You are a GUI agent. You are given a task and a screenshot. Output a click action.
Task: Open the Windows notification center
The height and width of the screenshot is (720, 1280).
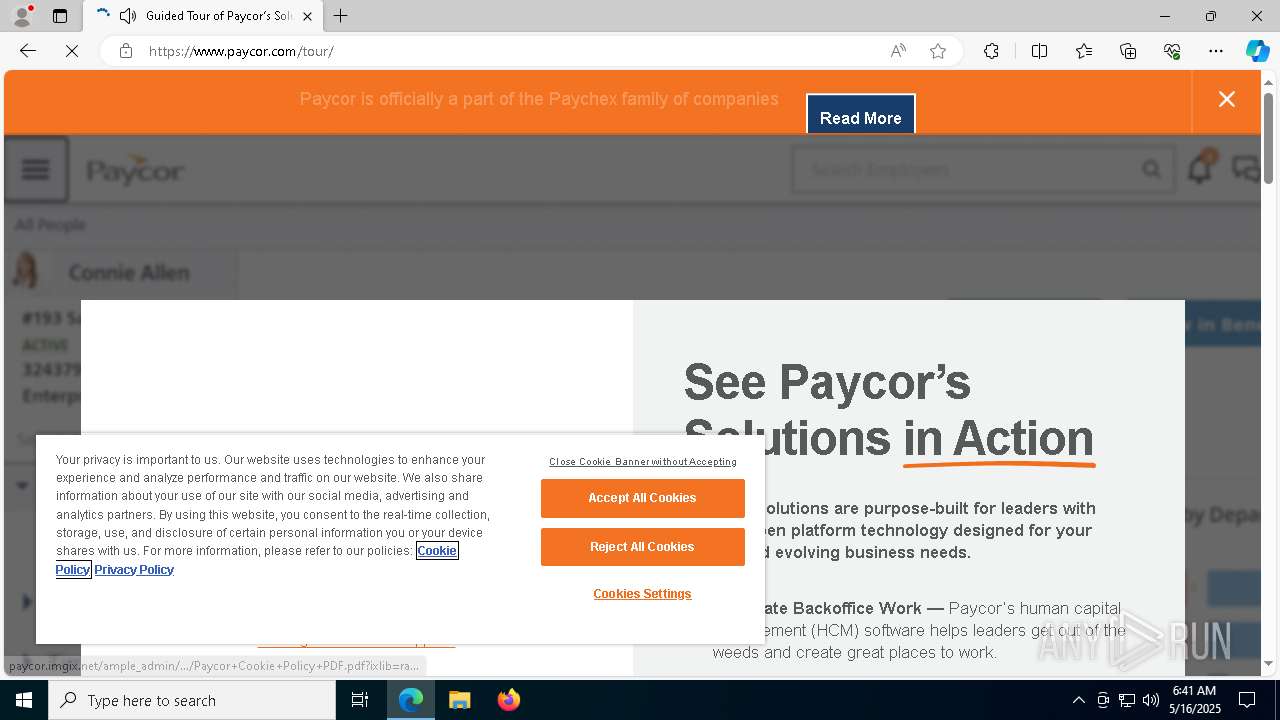1247,700
